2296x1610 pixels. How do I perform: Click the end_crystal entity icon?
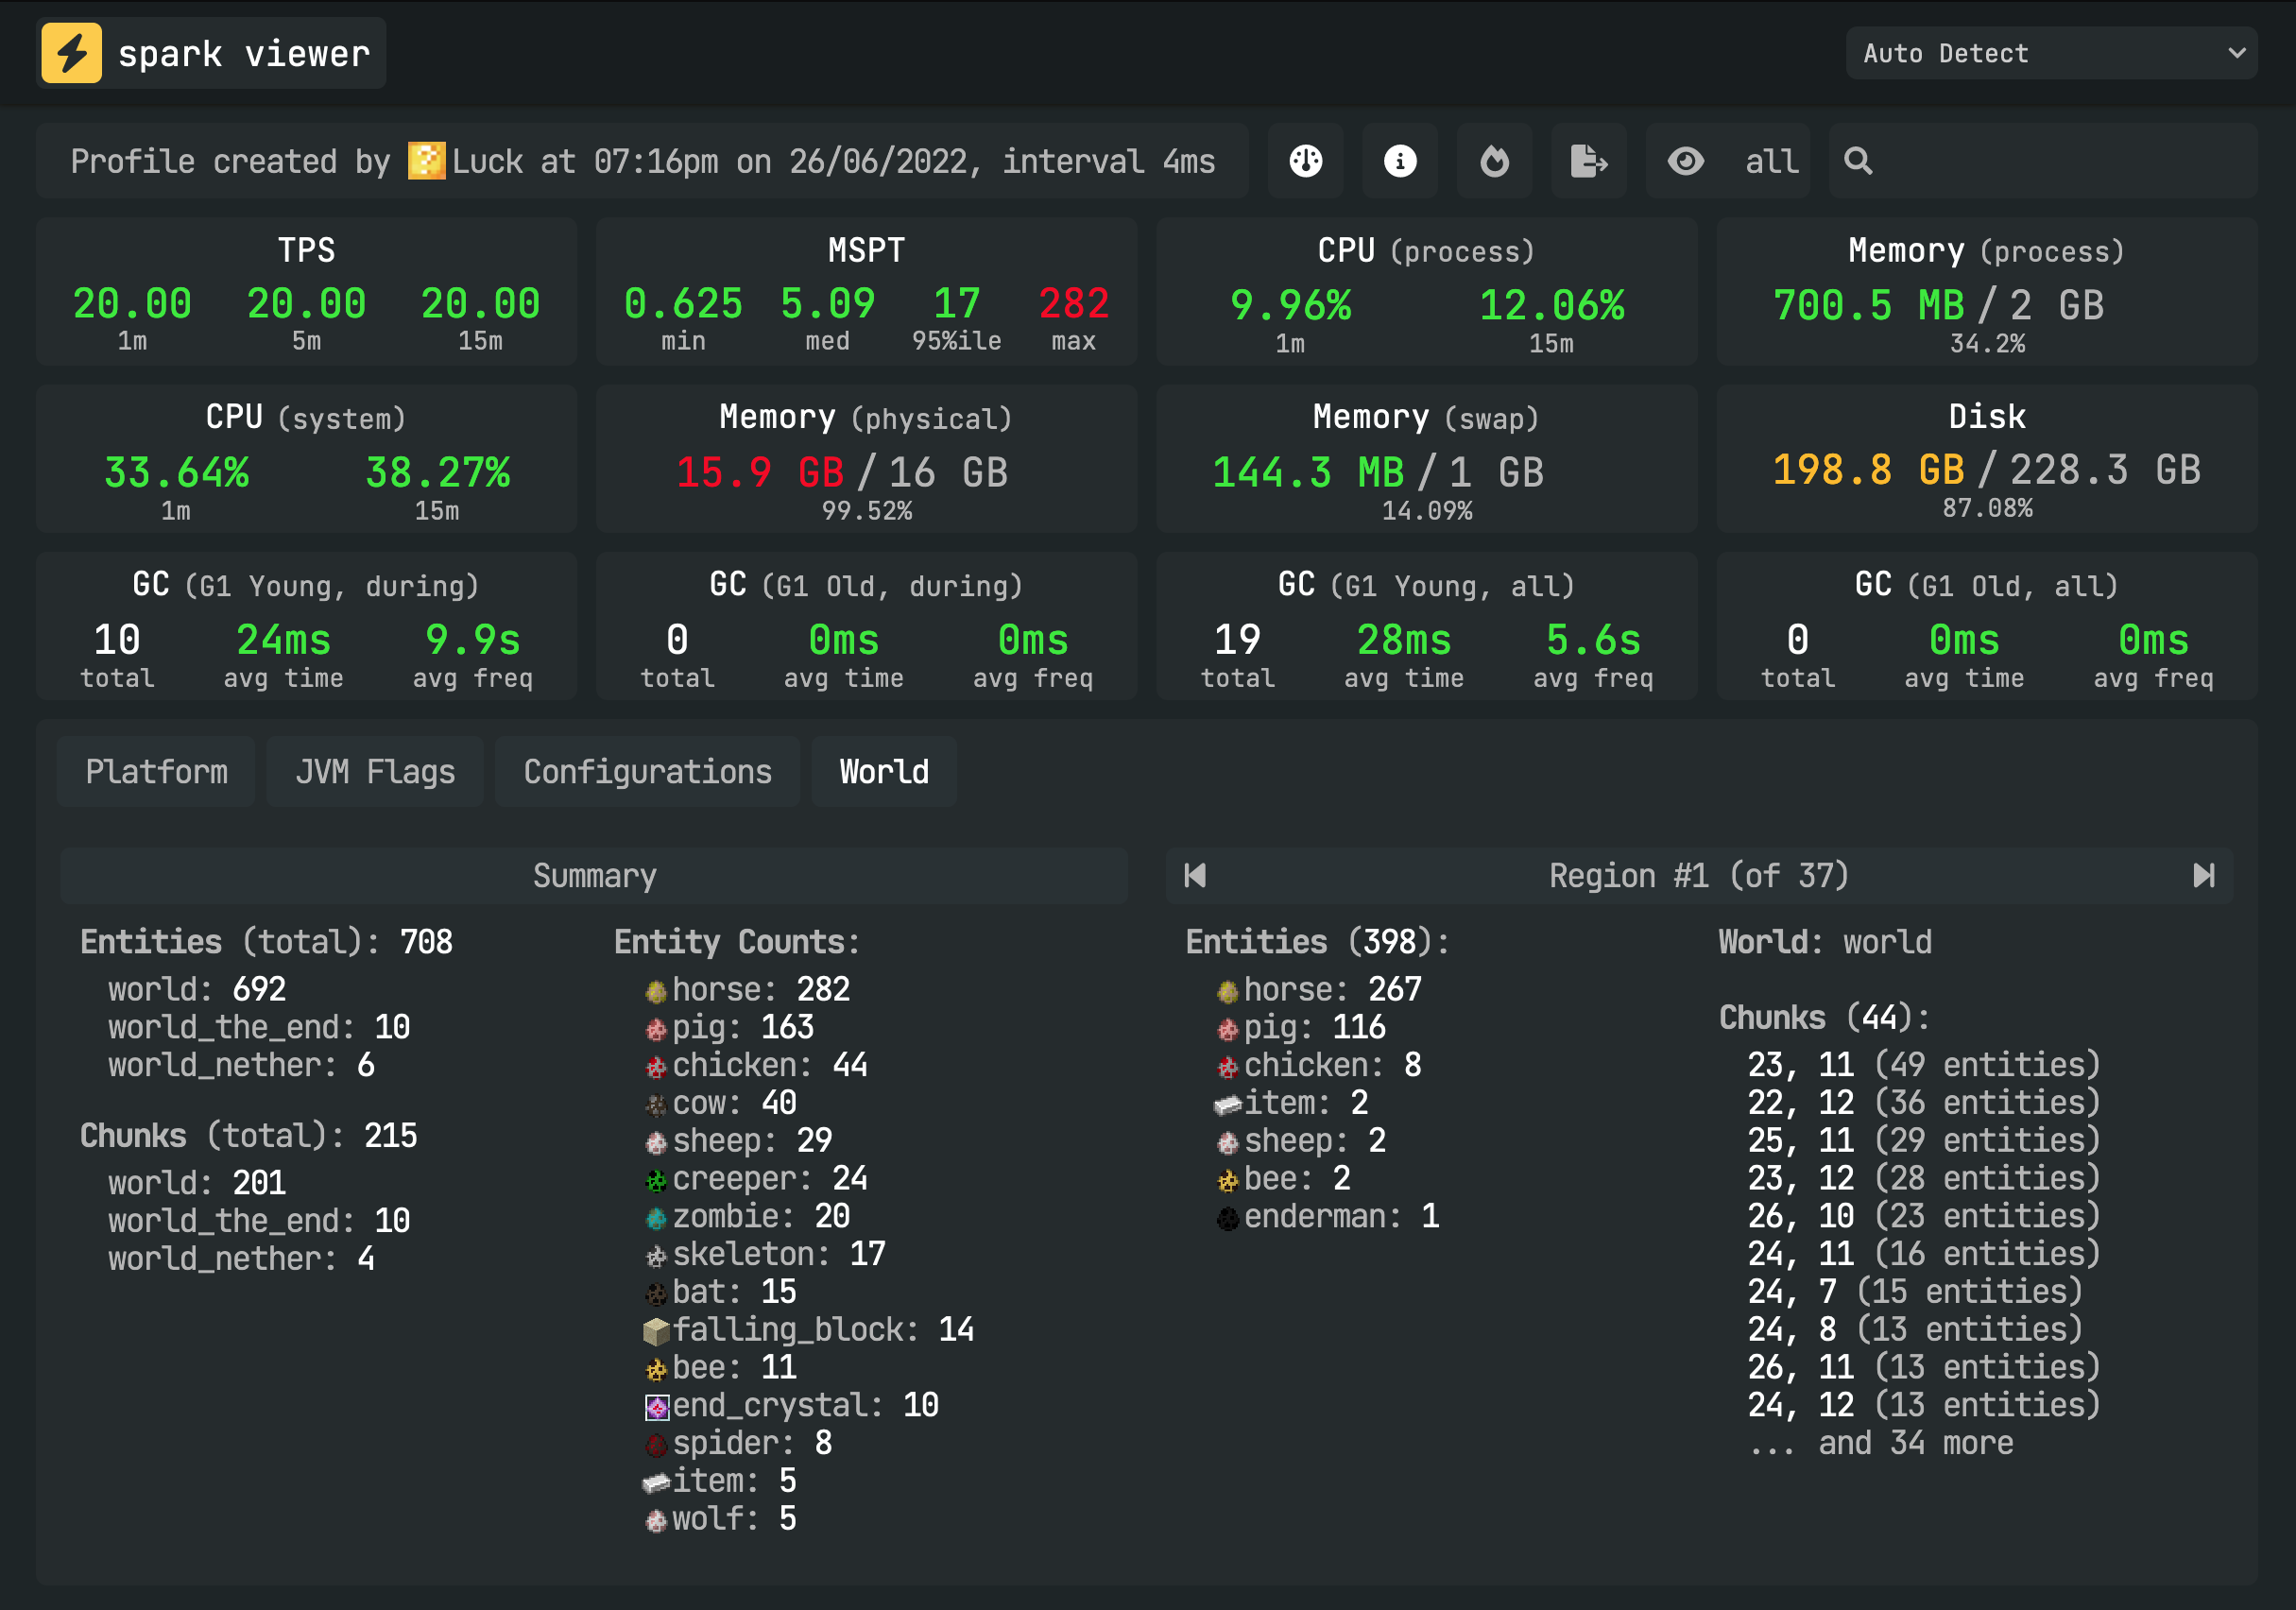656,1405
